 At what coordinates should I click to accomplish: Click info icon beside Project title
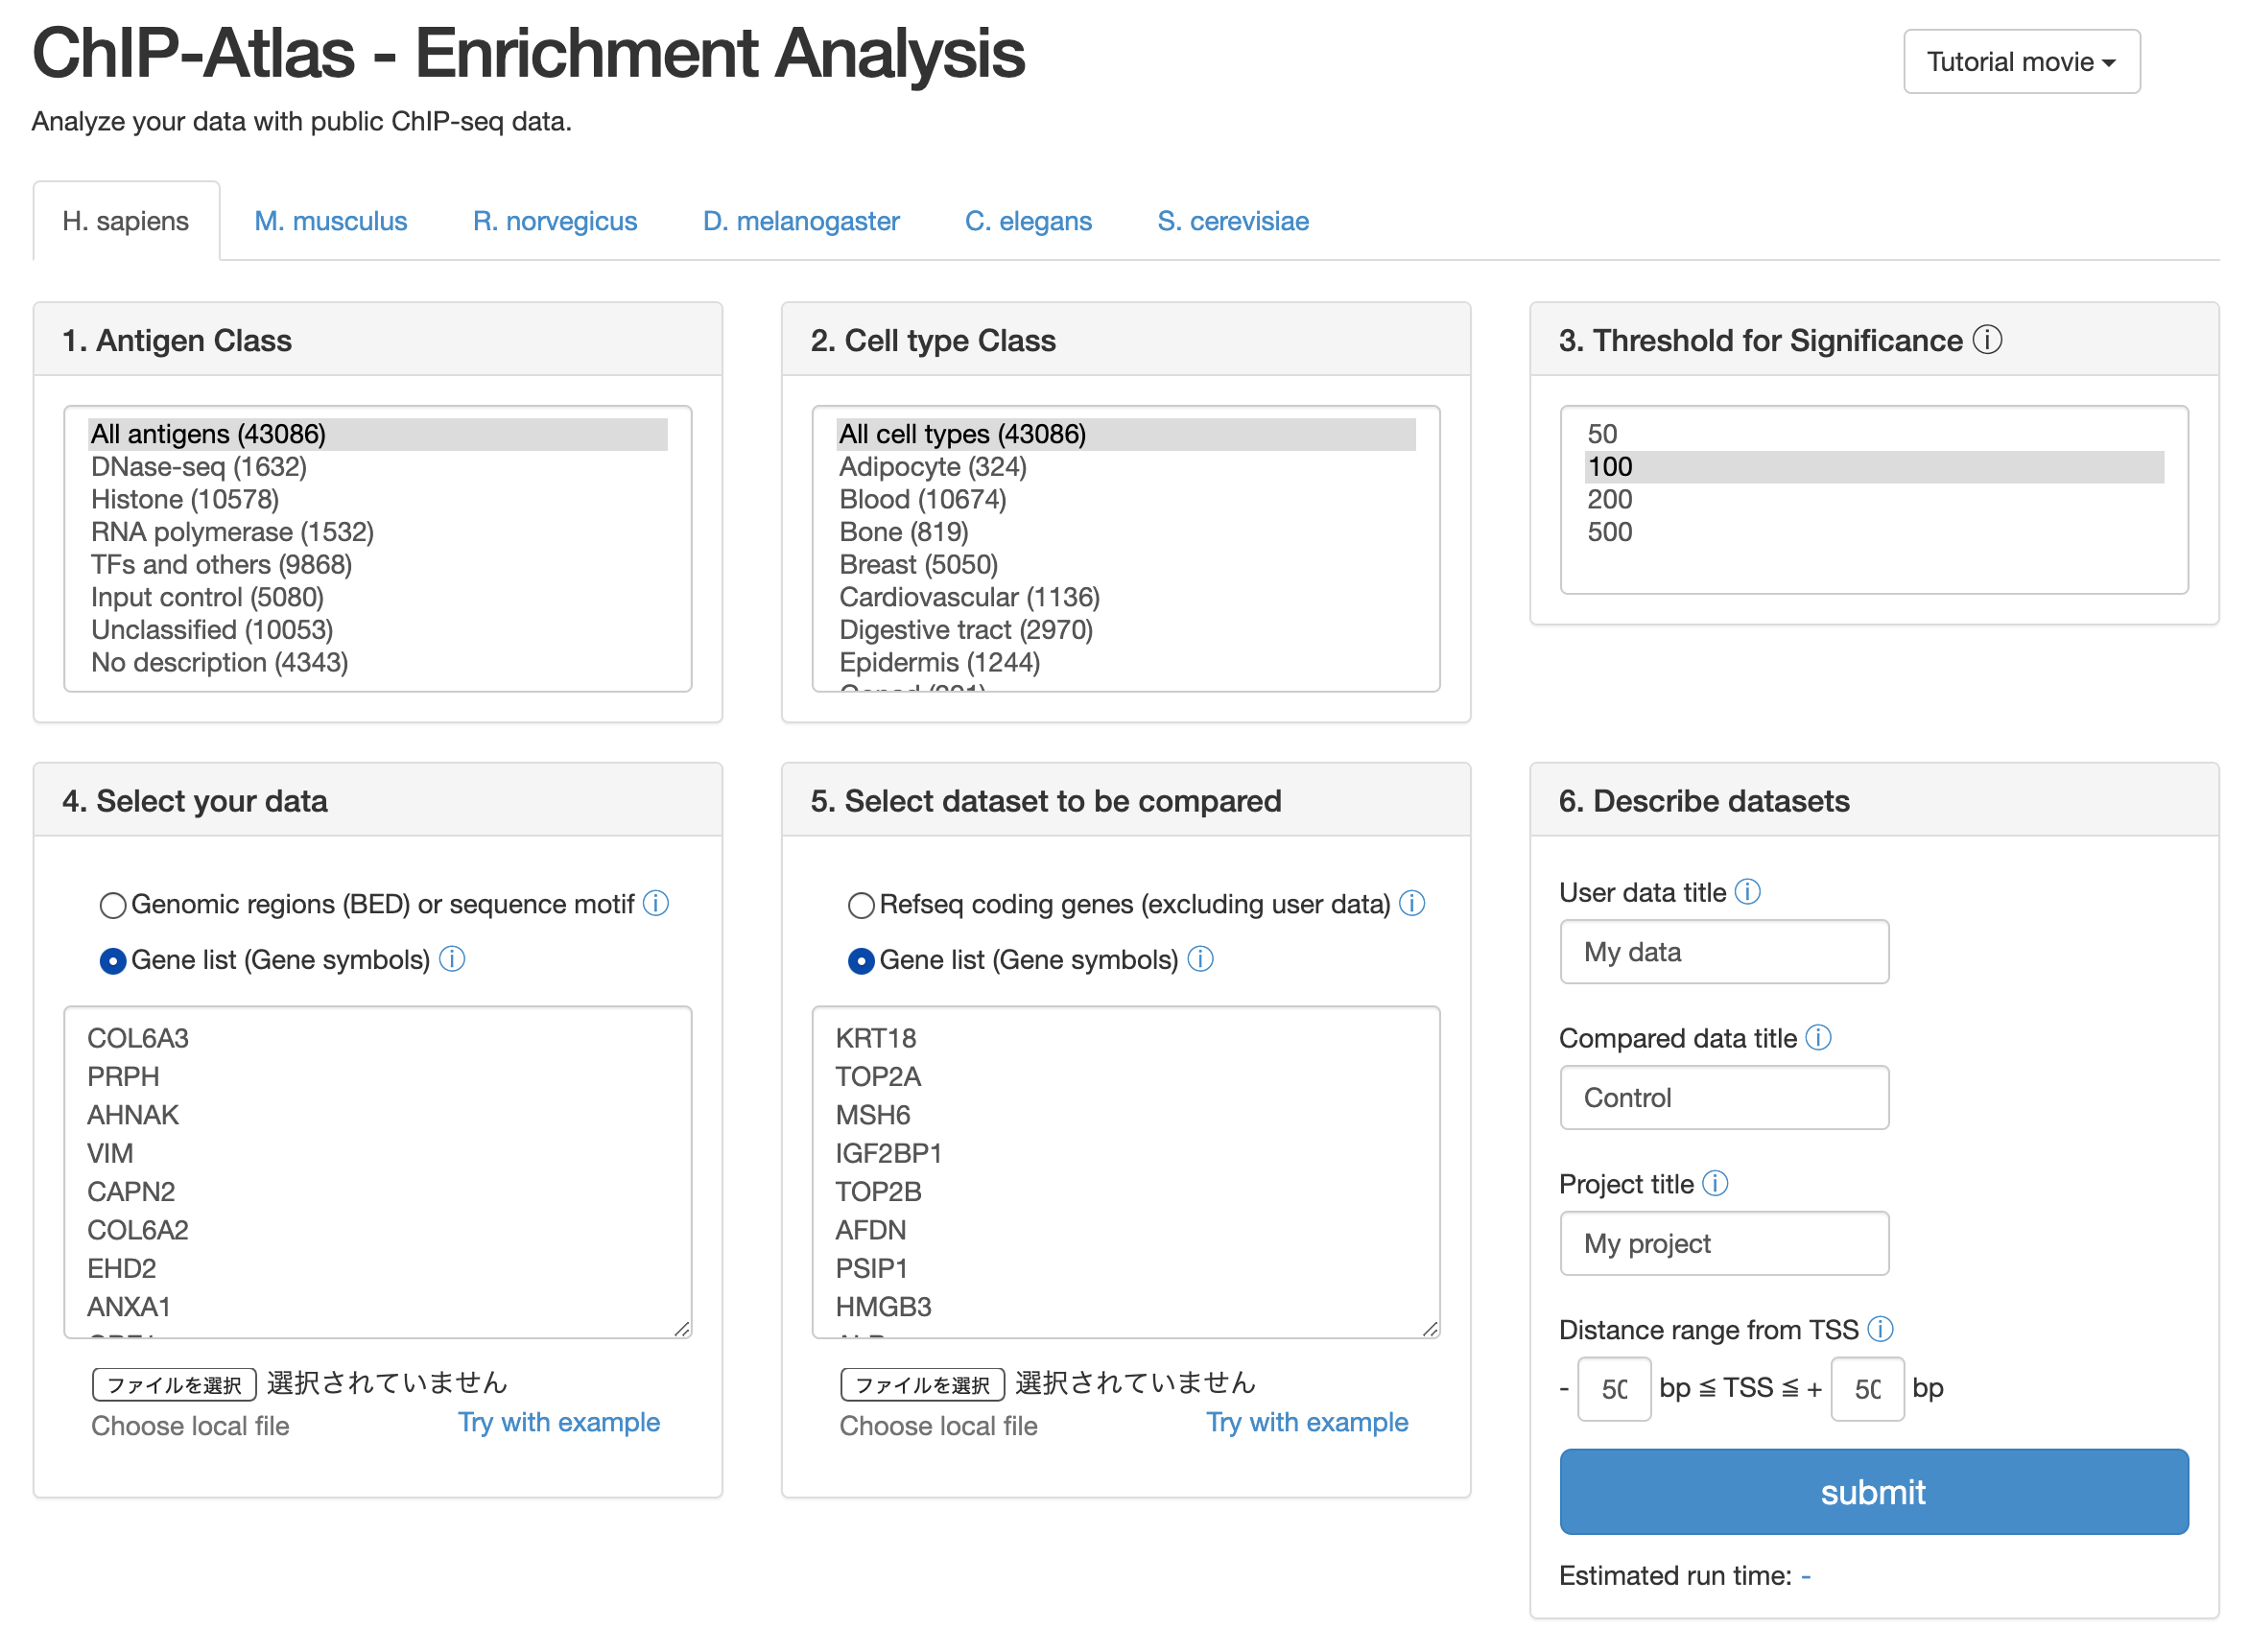tap(1714, 1183)
